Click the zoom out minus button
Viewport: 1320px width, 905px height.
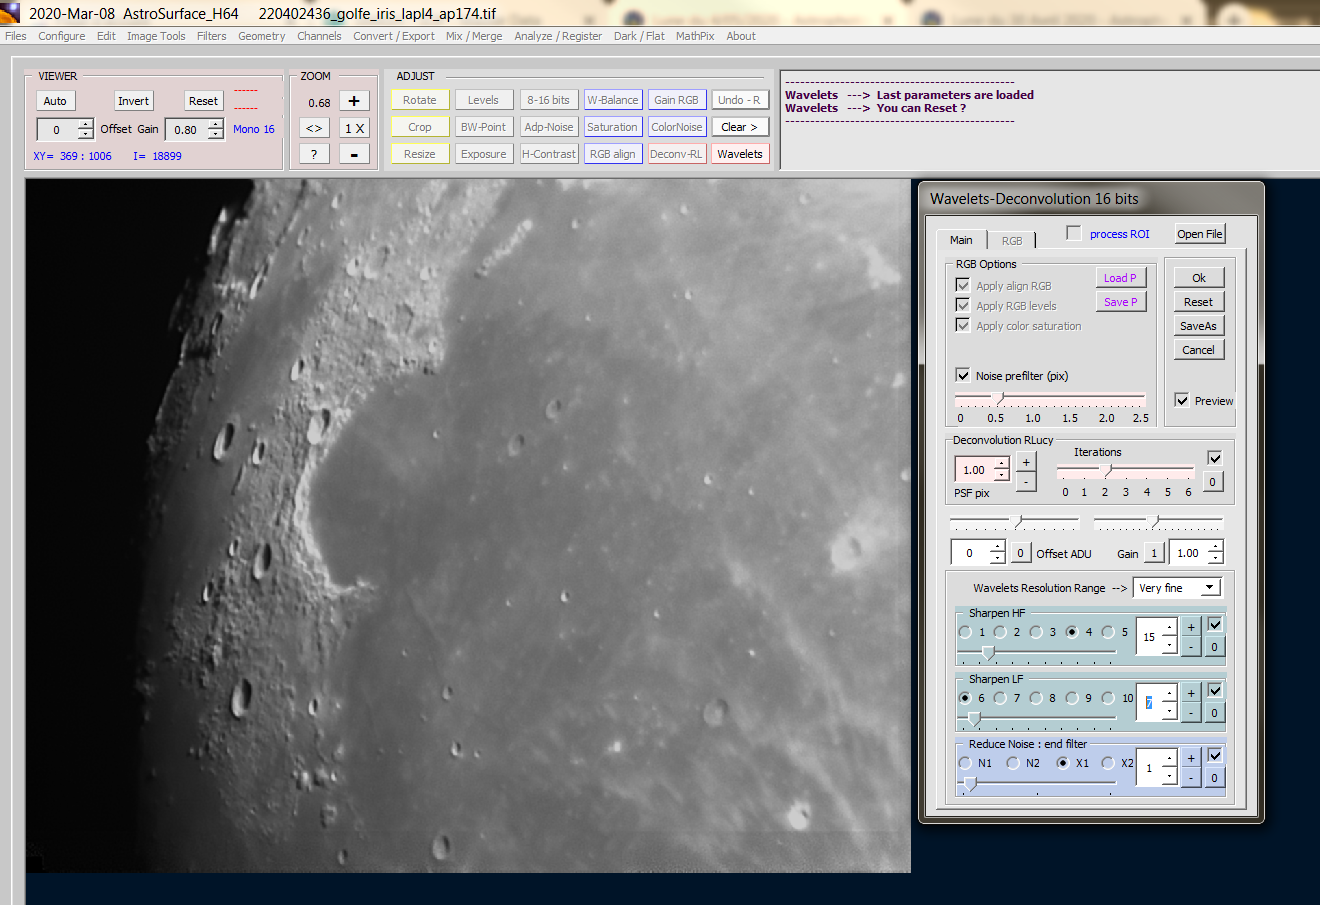(354, 154)
